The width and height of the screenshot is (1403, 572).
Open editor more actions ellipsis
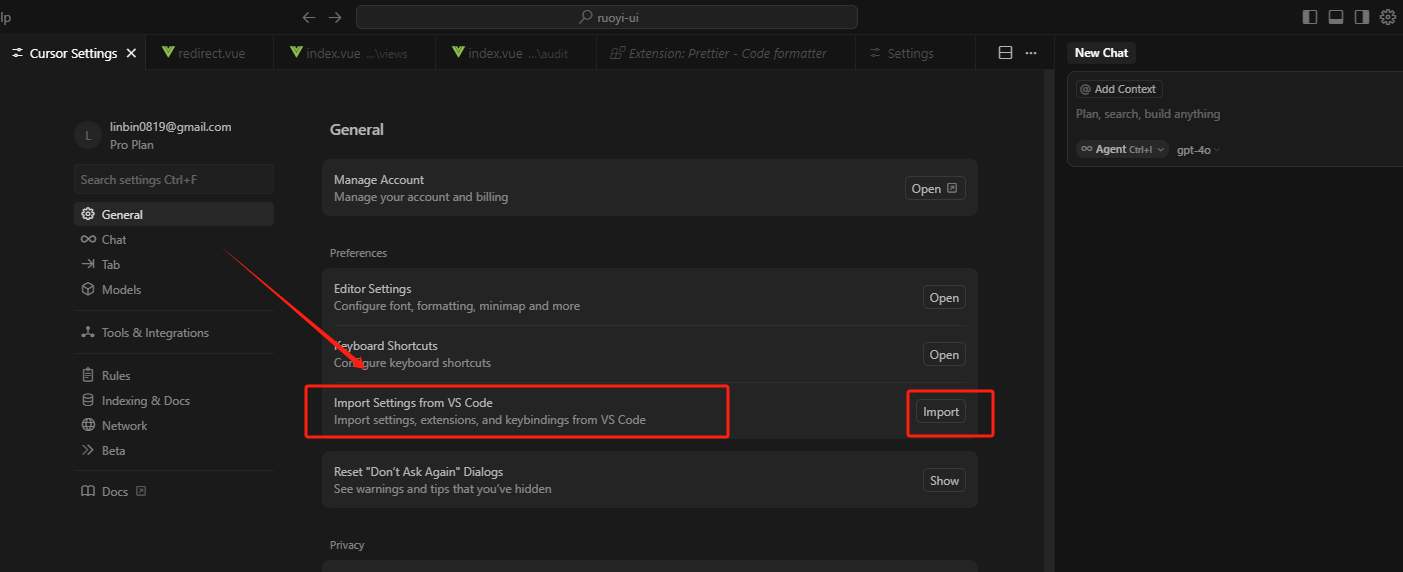tap(1031, 53)
